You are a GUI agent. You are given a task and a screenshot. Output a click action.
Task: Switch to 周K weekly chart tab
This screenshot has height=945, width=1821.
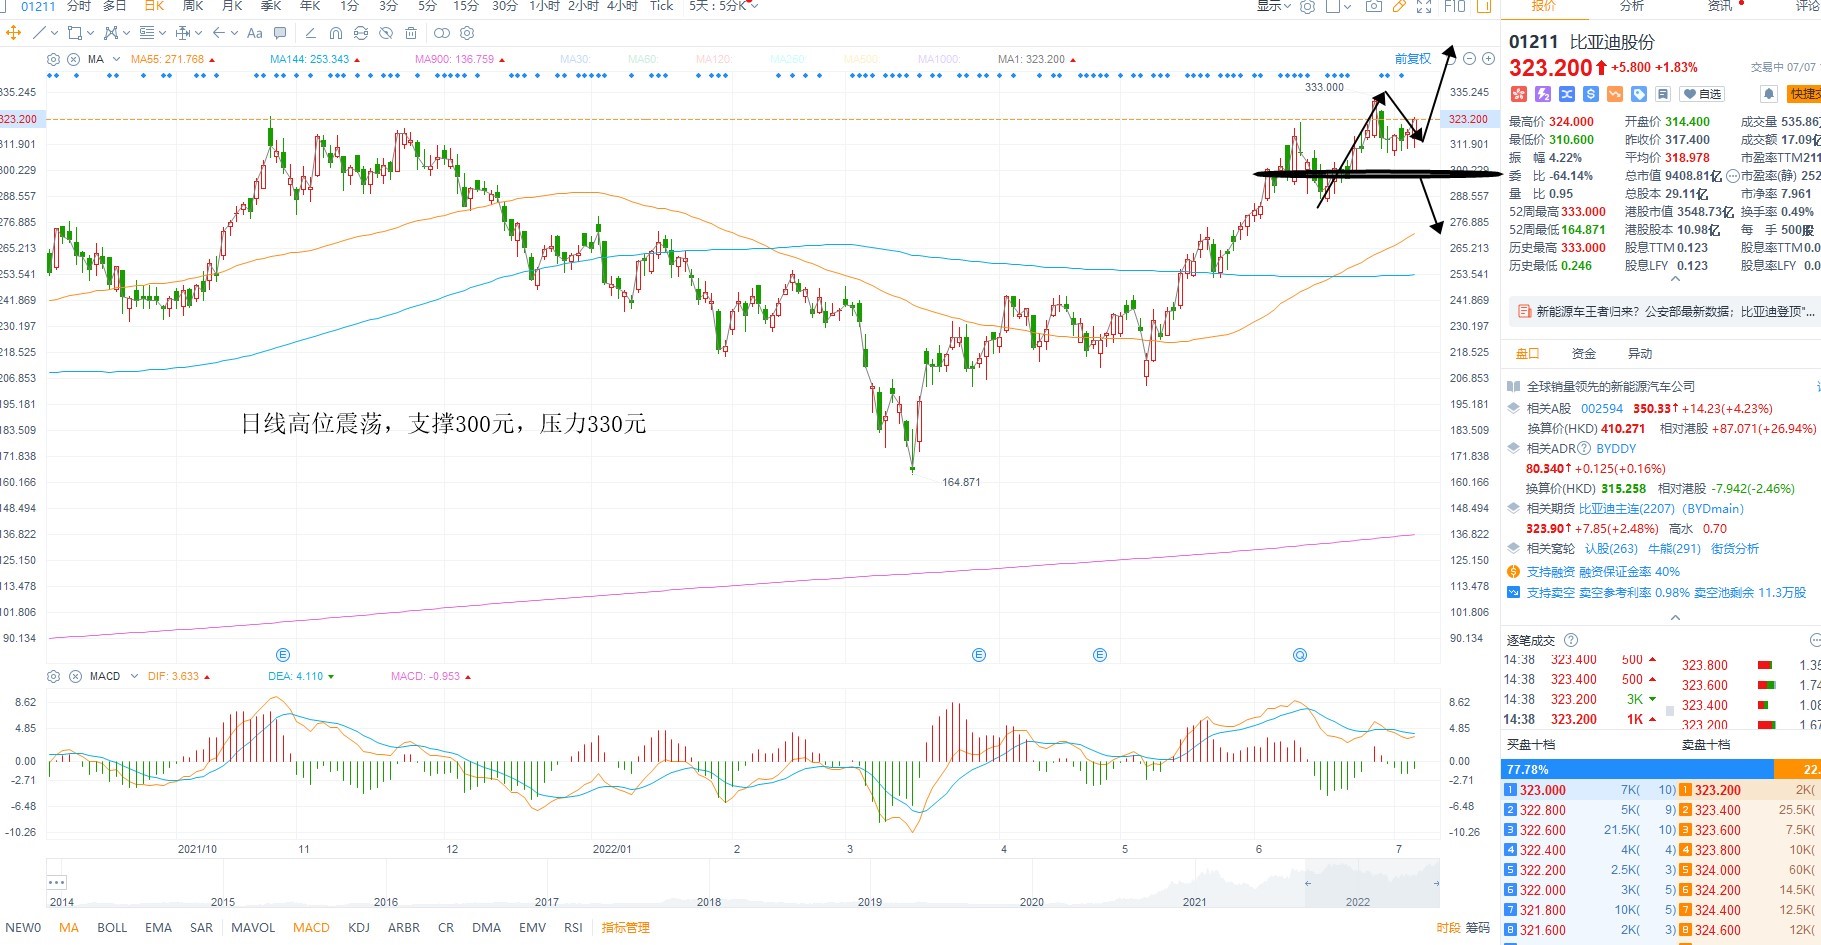(x=193, y=6)
